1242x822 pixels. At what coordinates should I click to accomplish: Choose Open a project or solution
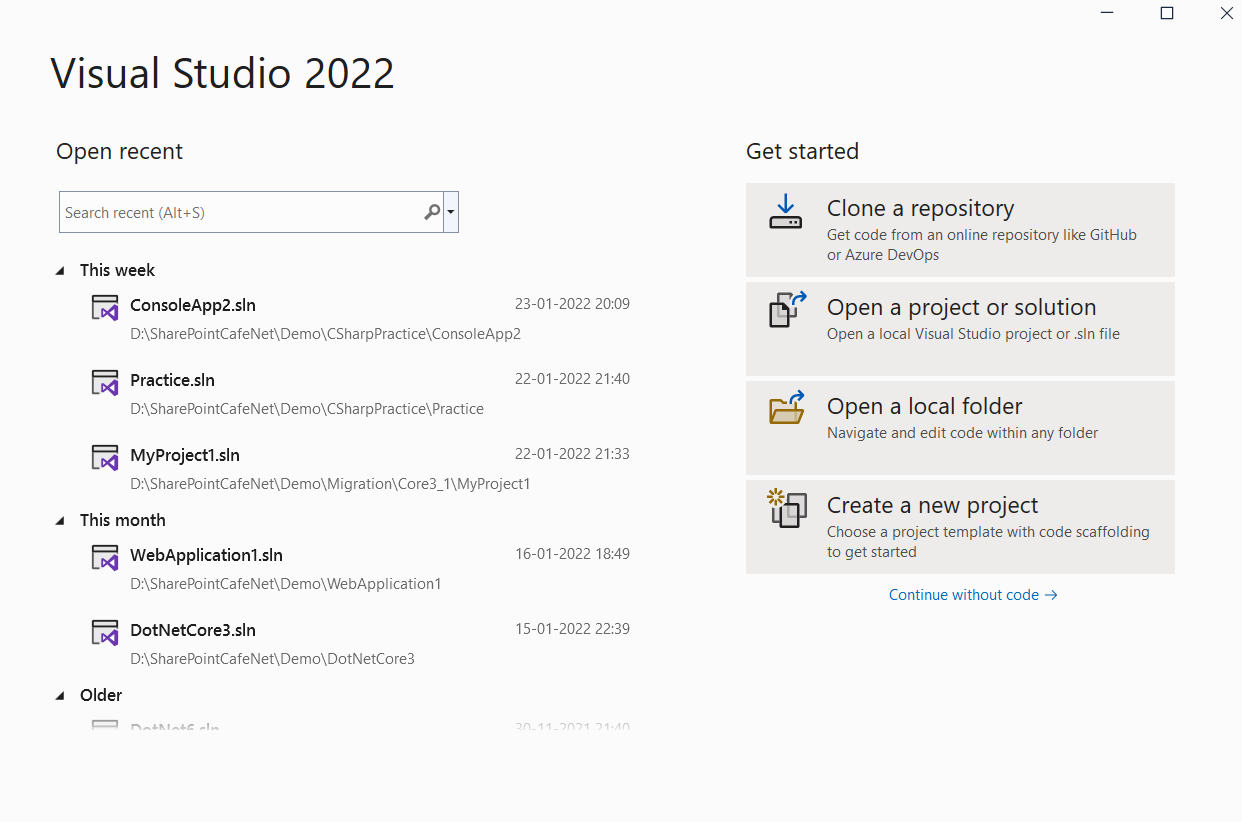click(960, 329)
